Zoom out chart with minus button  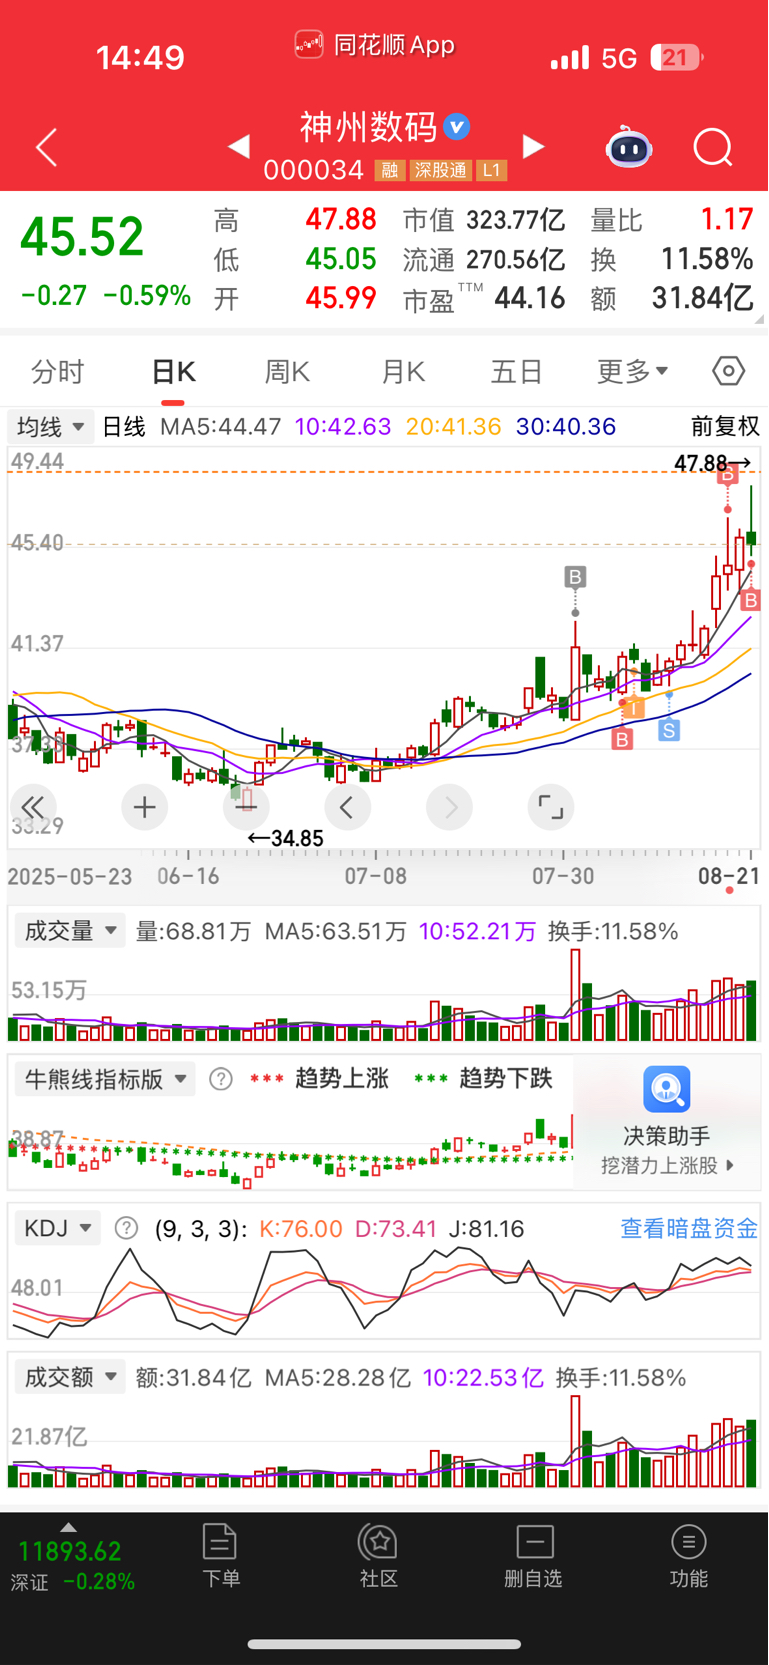click(x=247, y=807)
